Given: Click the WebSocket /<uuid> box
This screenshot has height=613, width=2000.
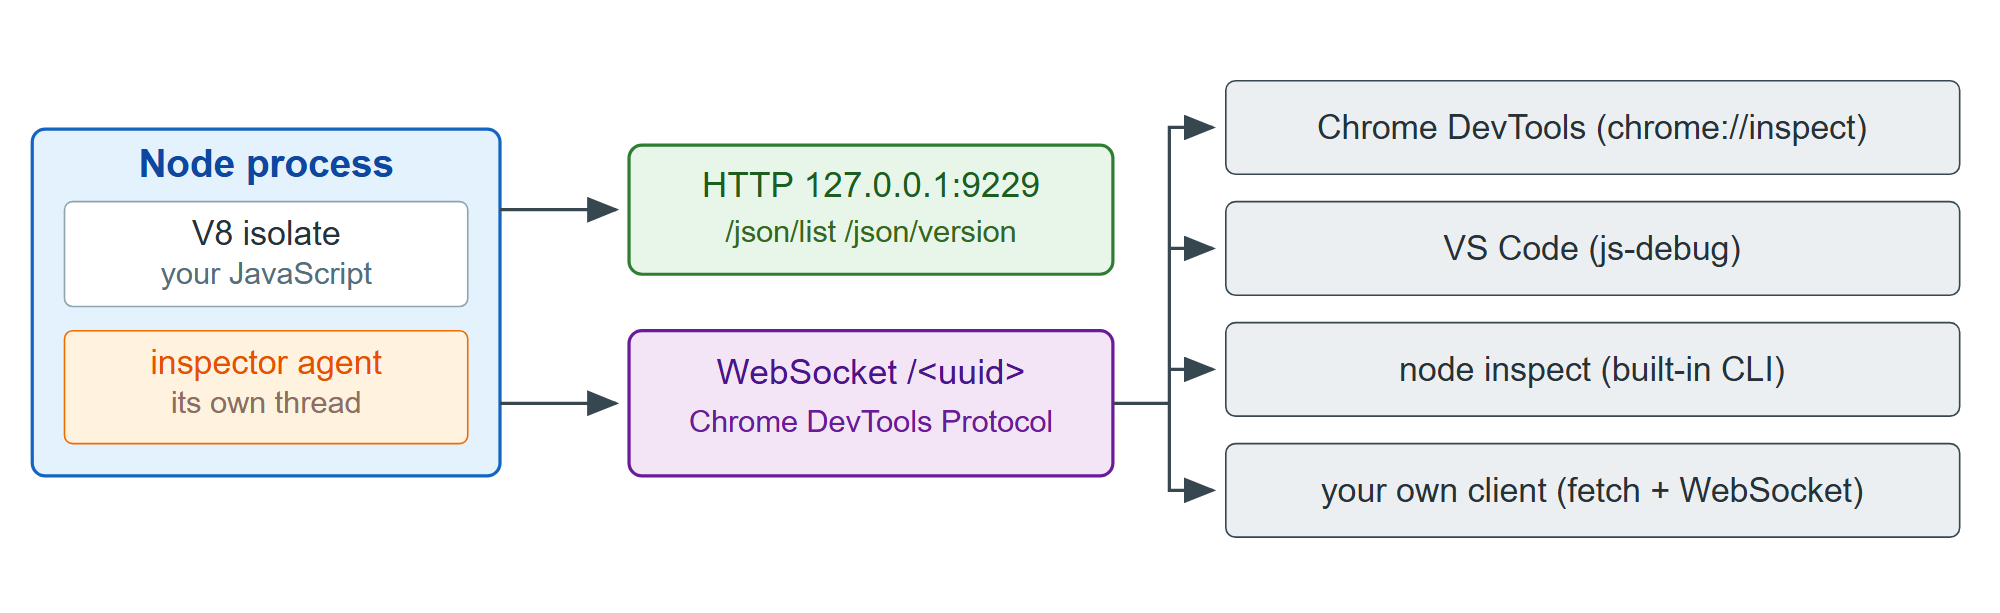Looking at the screenshot, I should click(x=871, y=403).
